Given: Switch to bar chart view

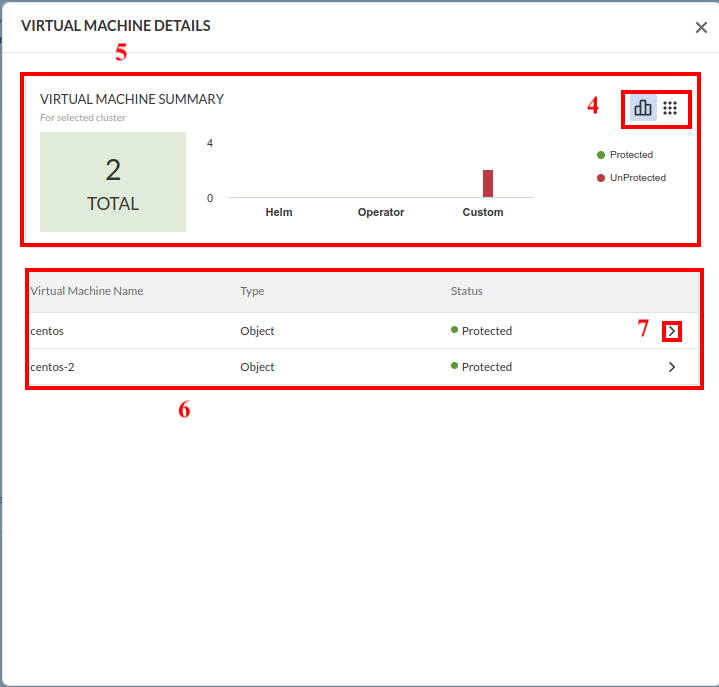Looking at the screenshot, I should [x=643, y=108].
